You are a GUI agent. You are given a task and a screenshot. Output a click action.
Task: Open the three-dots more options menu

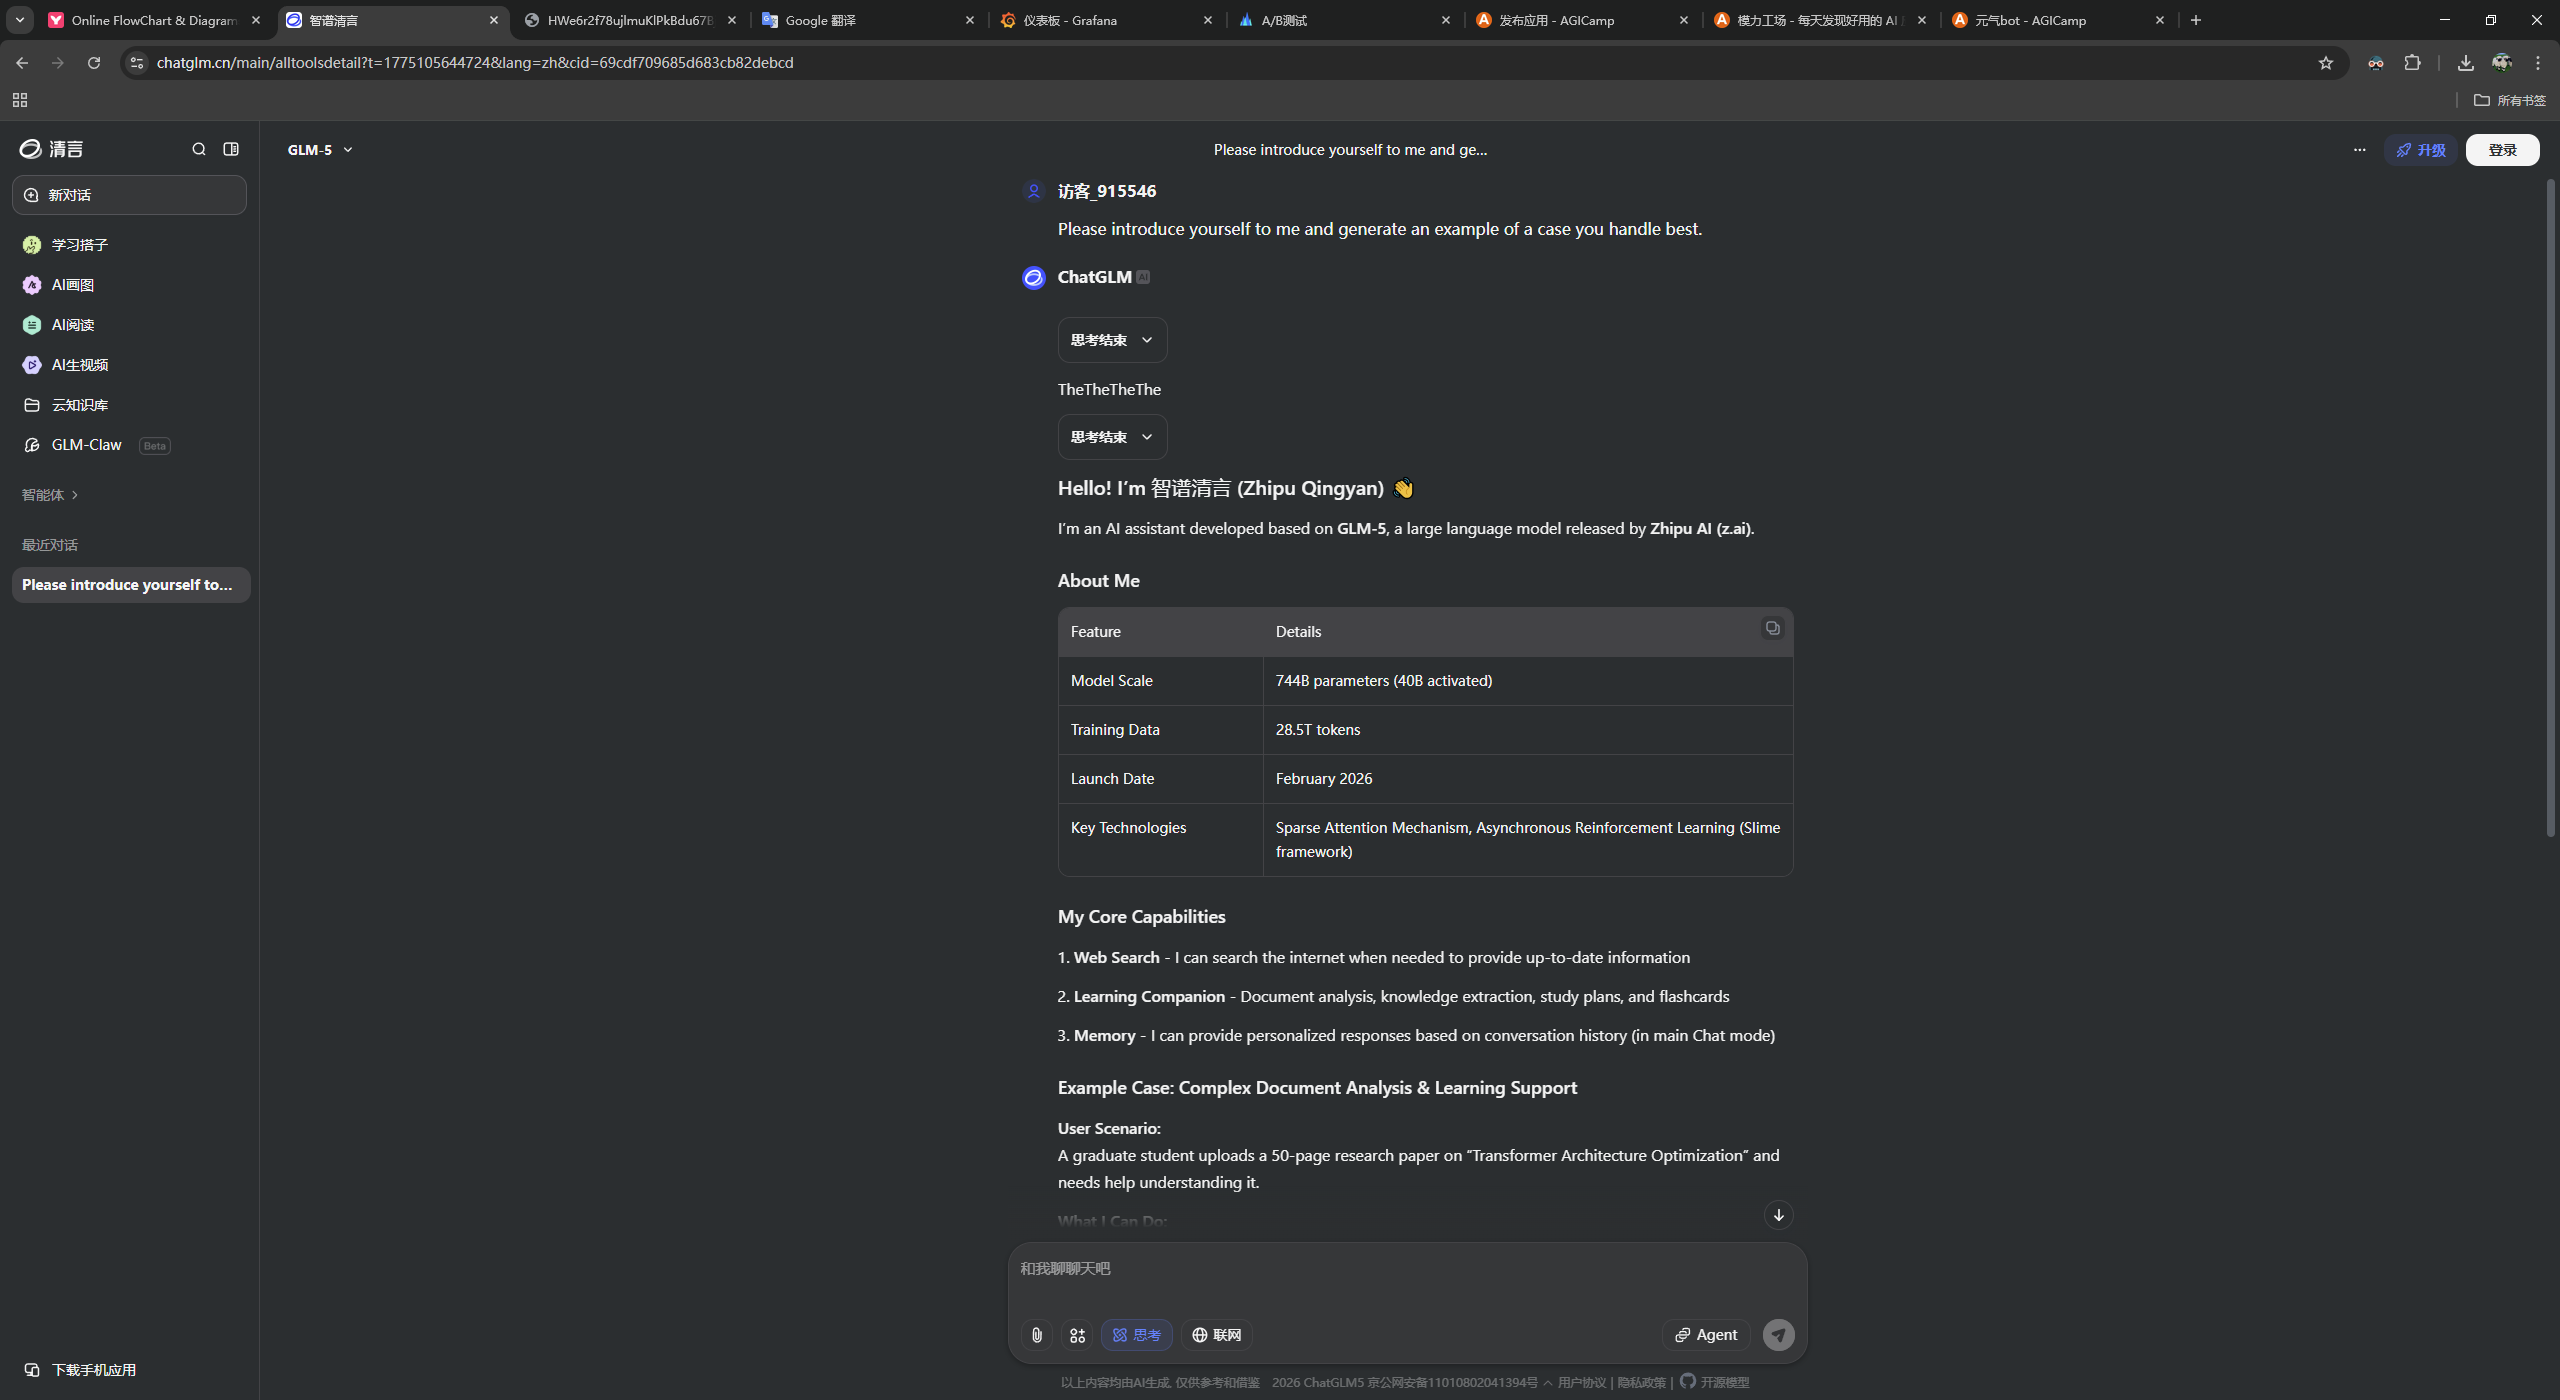(2359, 150)
